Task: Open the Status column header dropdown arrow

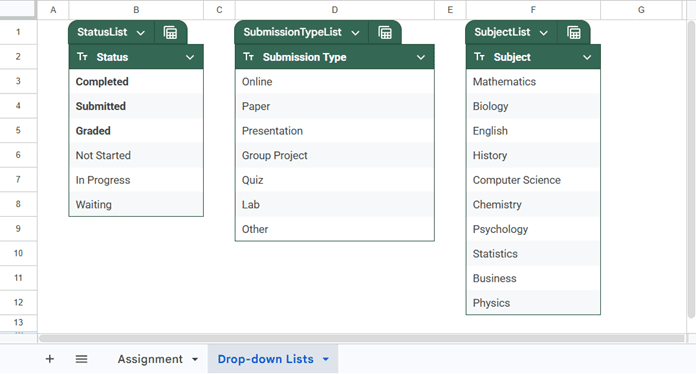Action: pos(190,57)
